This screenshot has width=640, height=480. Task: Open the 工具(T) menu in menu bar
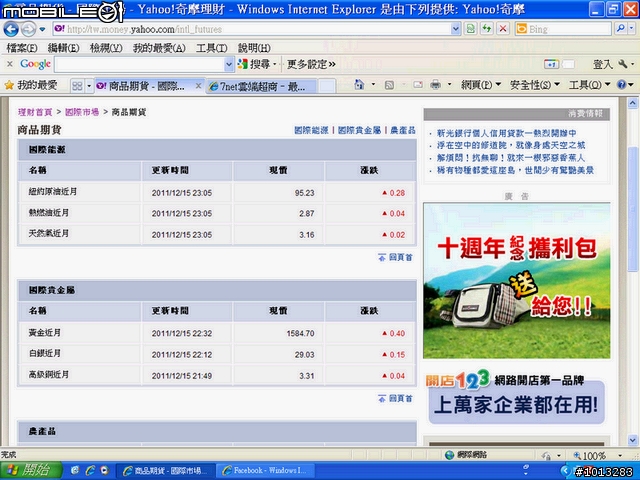(x=211, y=48)
